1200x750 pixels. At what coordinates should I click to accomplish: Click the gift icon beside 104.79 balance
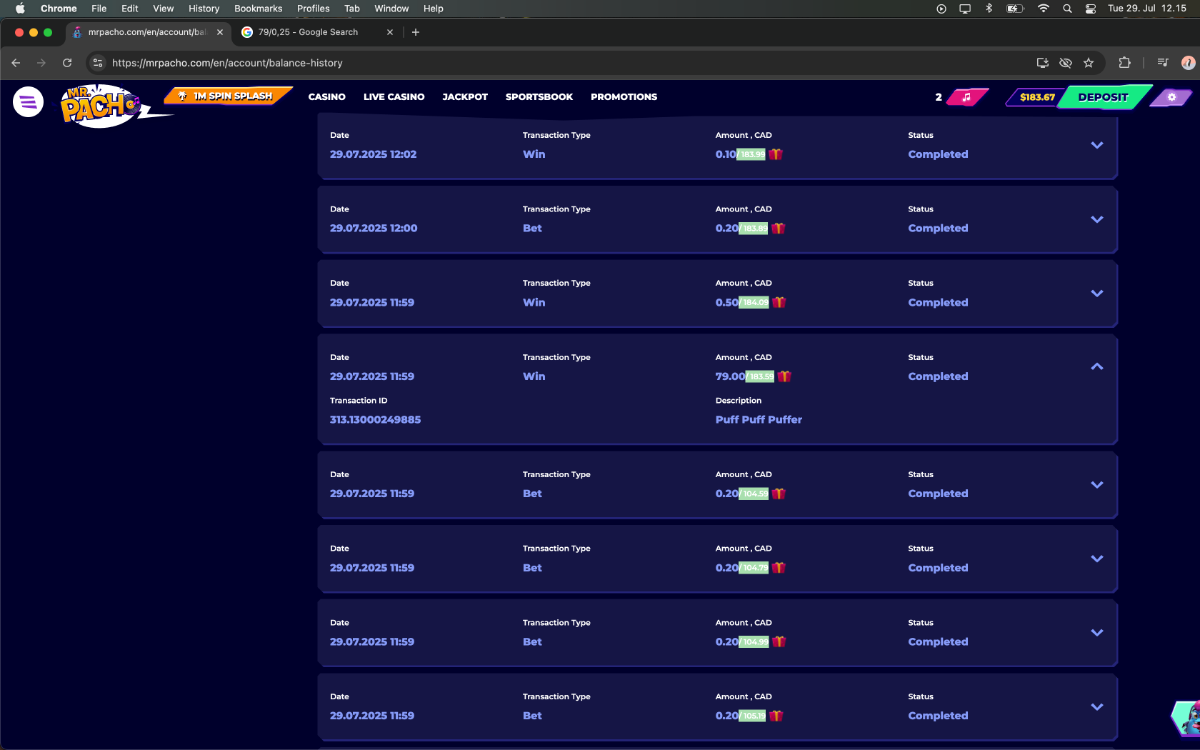point(778,567)
